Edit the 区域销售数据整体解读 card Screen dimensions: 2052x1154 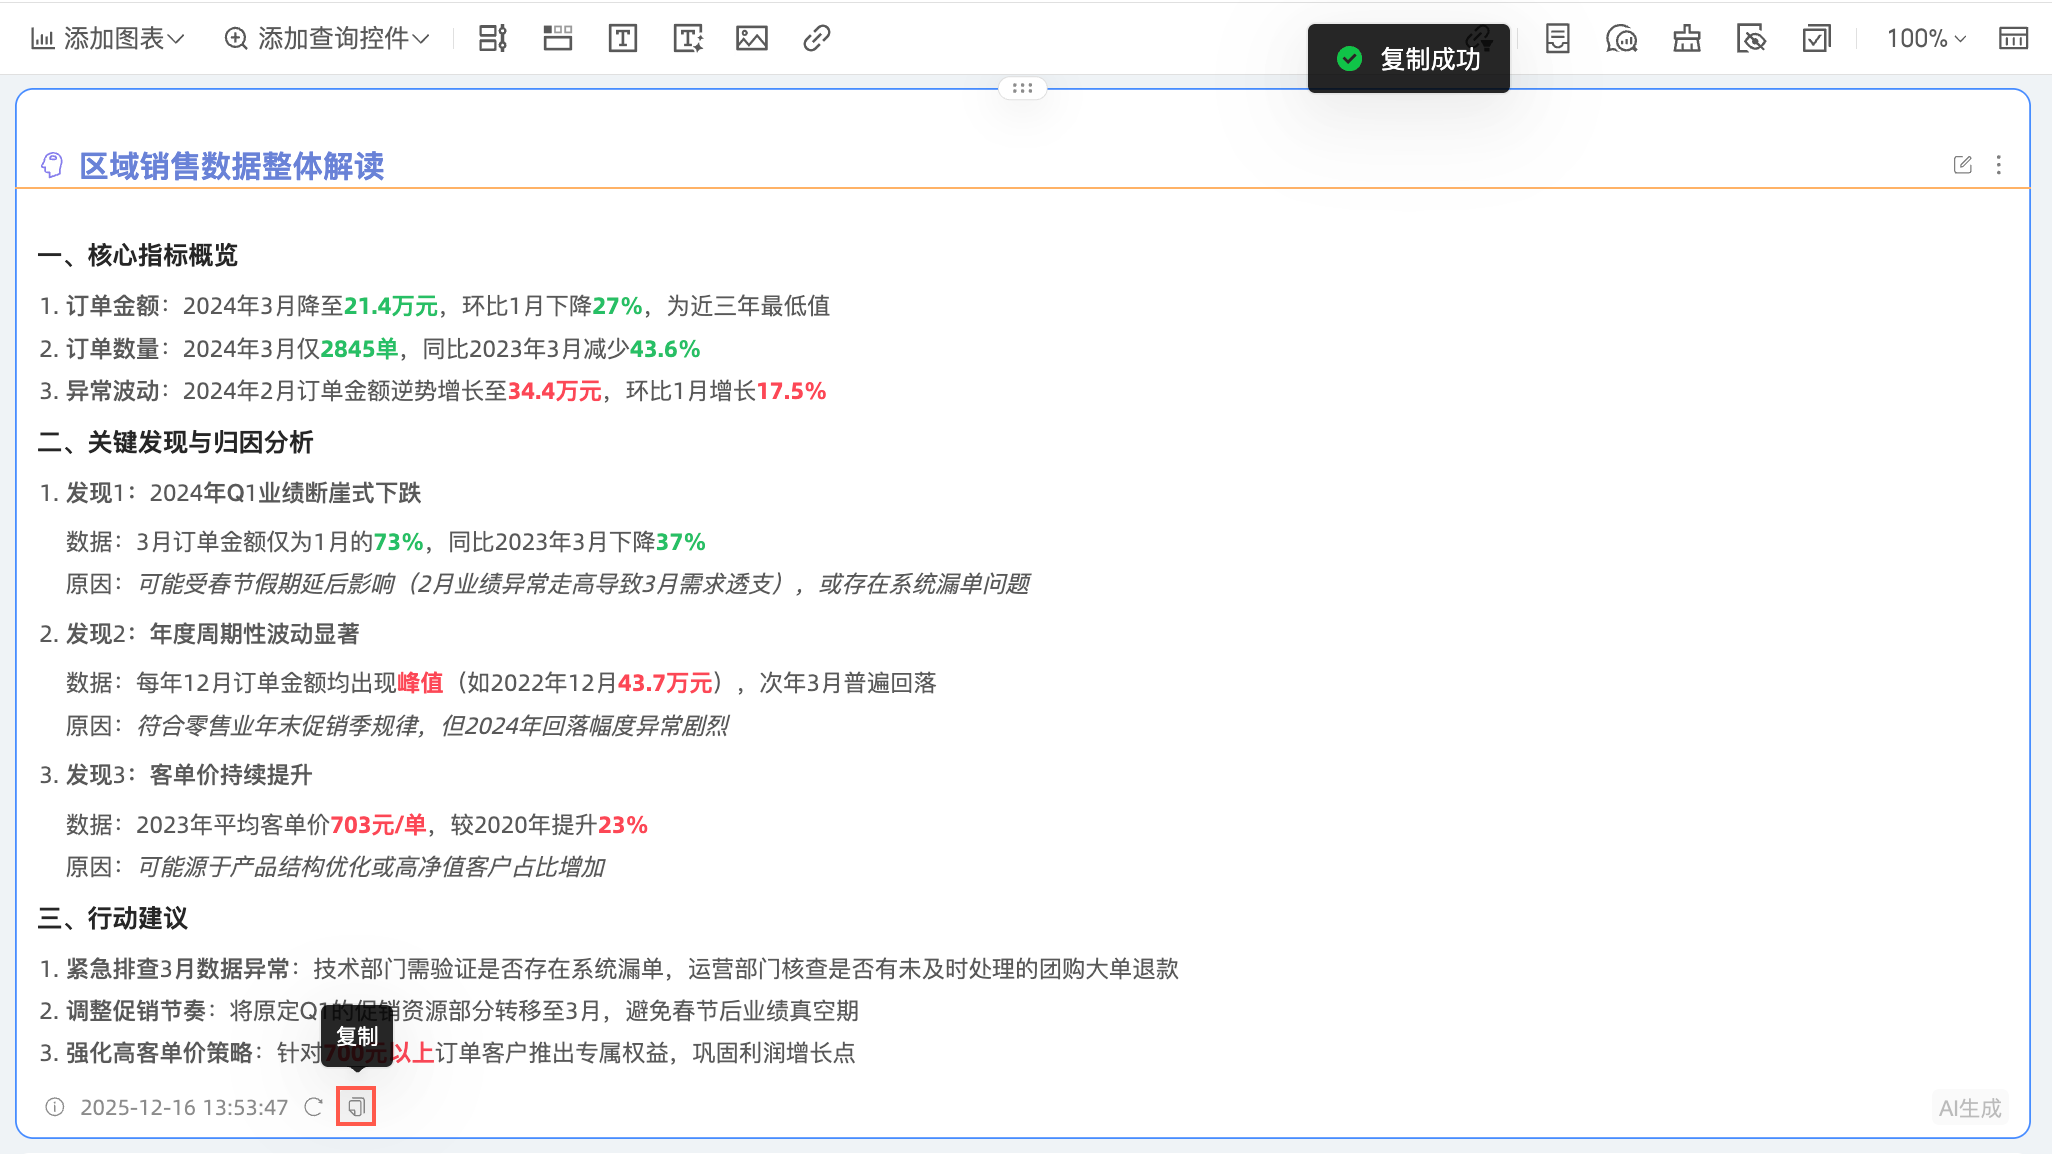point(1962,165)
